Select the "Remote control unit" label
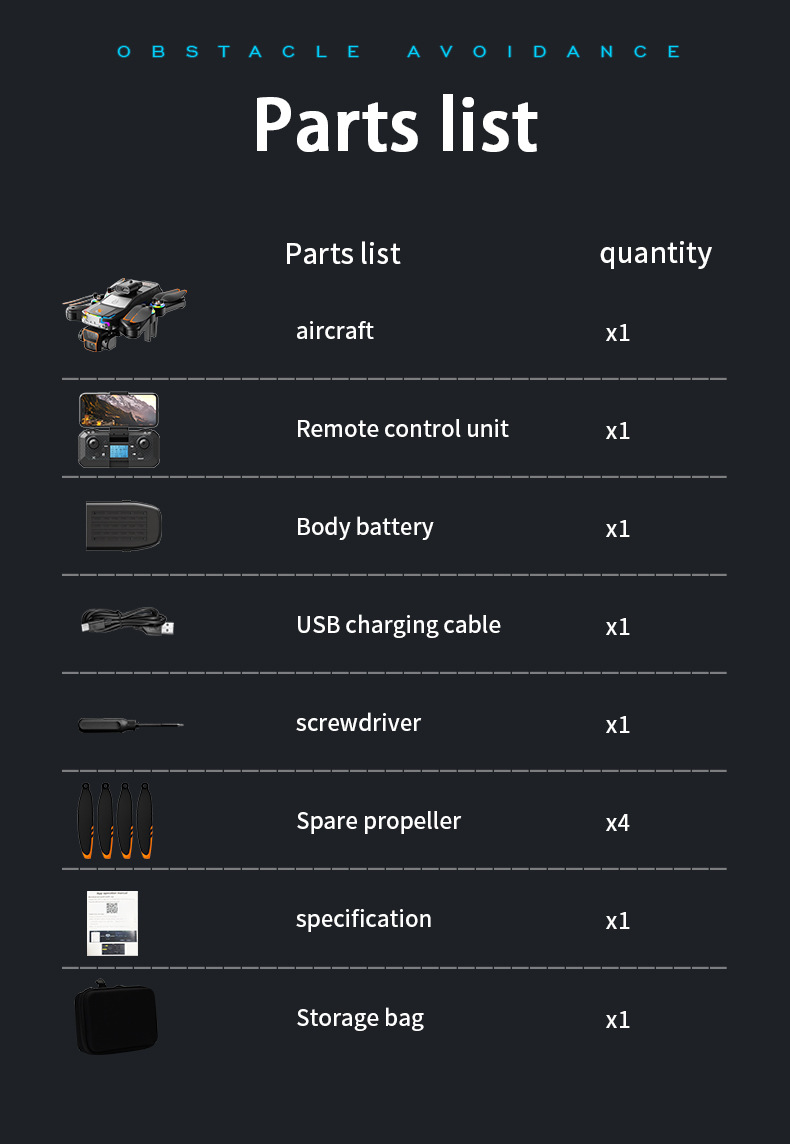 coord(402,429)
